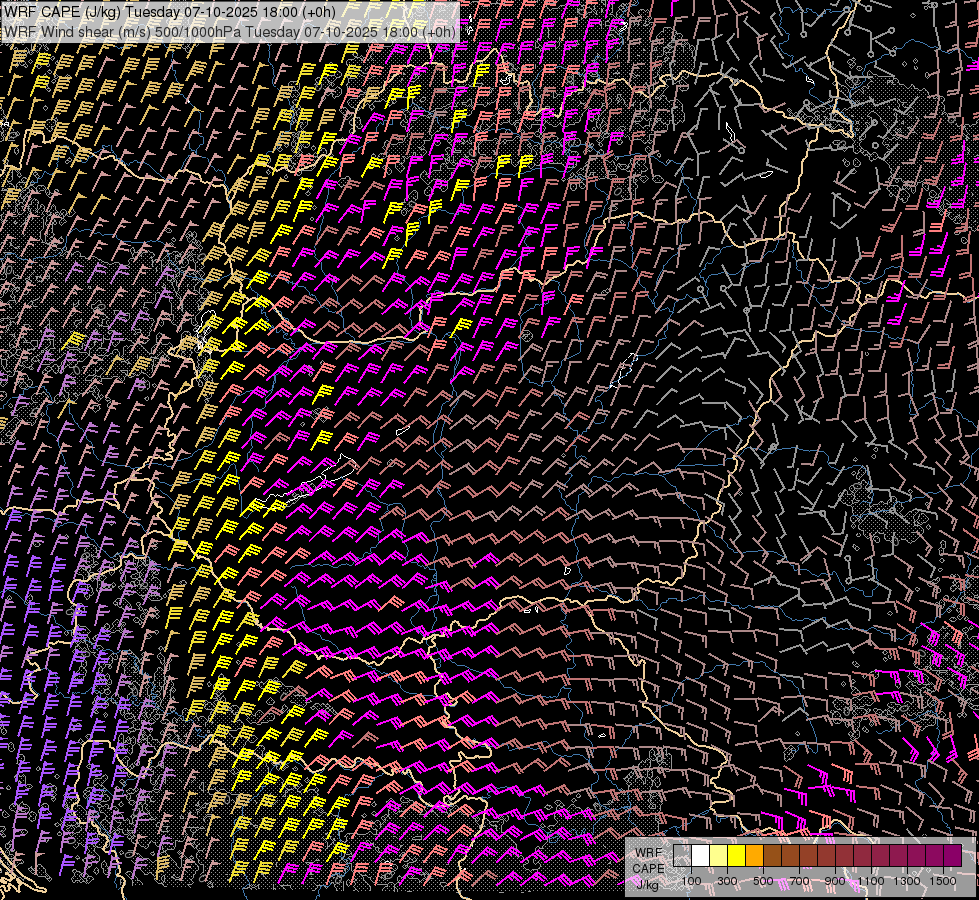The image size is (979, 900).
Task: Click the "J/kg" unit label in the legend
Action: point(647,884)
